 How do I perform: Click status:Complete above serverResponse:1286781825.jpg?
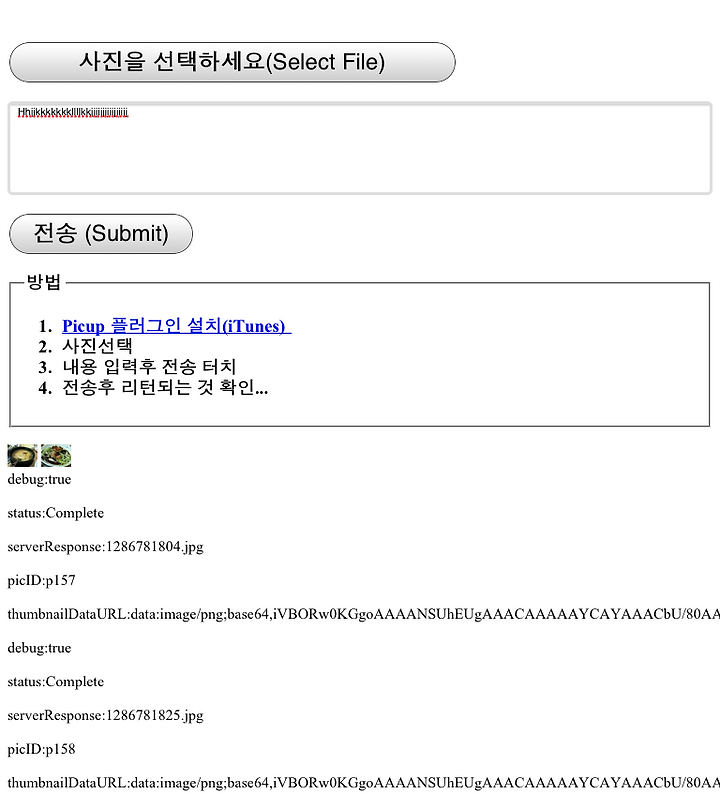click(56, 682)
